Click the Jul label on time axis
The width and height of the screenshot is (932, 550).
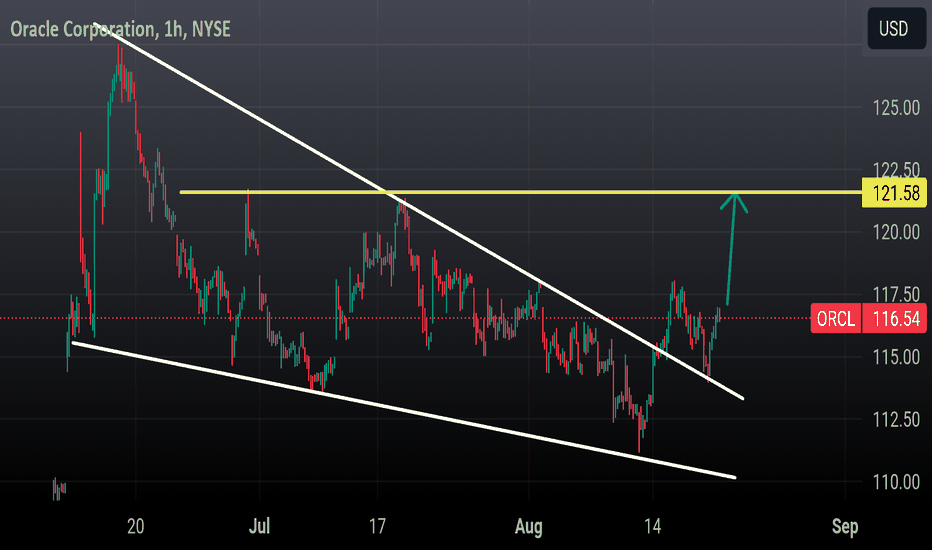[259, 526]
